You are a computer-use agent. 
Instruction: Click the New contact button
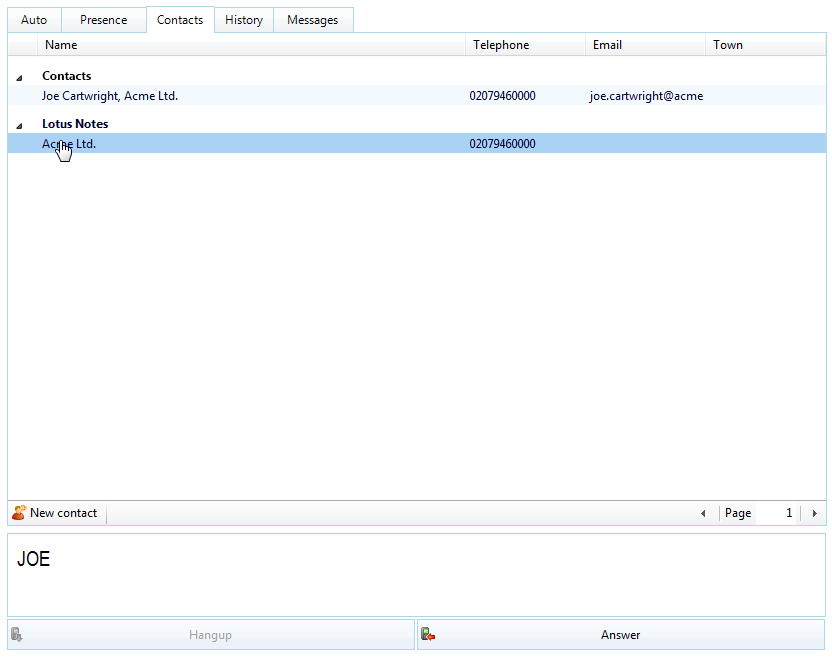coord(56,513)
